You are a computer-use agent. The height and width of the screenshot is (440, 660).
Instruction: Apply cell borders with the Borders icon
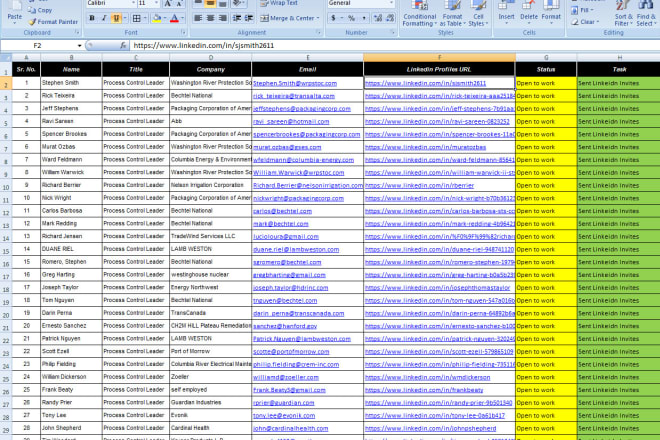tap(136, 18)
